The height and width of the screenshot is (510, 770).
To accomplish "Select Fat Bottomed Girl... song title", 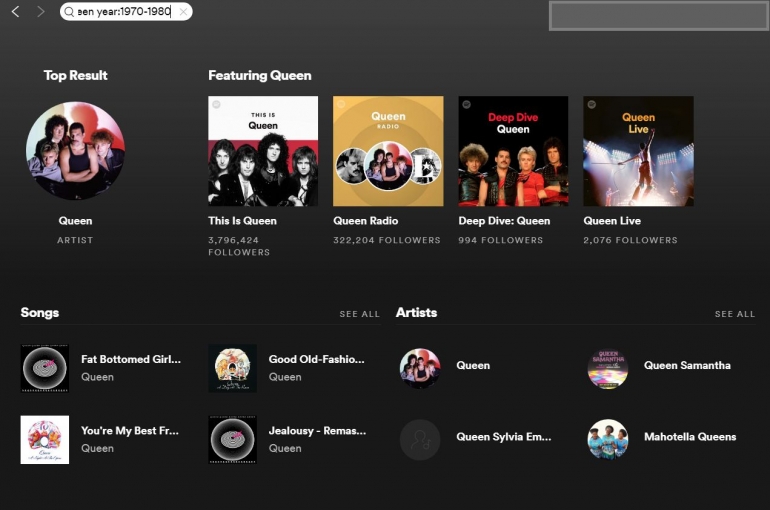I will click(131, 359).
